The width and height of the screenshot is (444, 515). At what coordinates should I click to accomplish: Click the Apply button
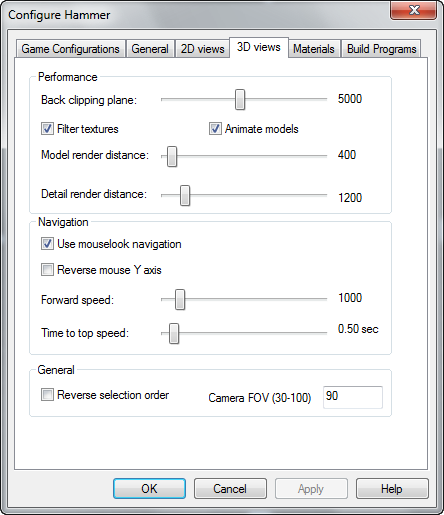(311, 489)
